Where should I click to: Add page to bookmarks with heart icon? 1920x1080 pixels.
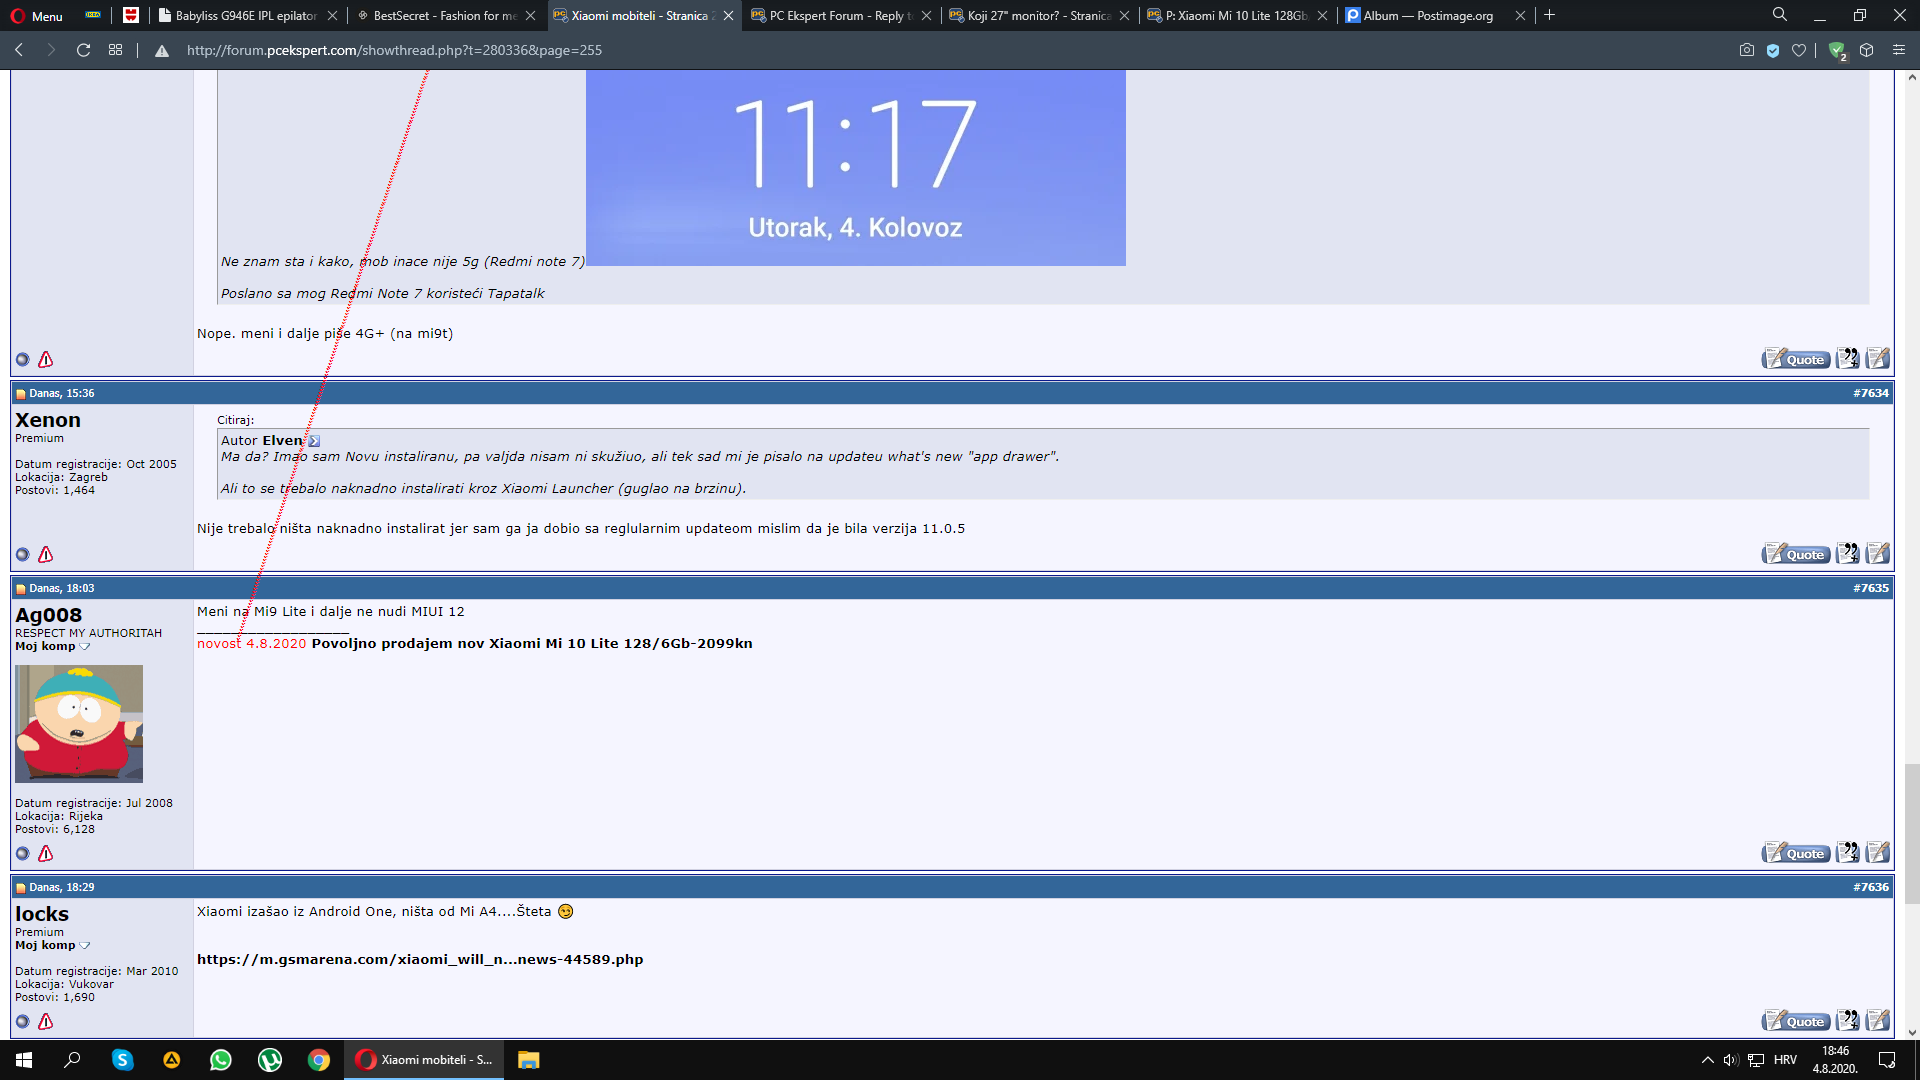point(1799,50)
